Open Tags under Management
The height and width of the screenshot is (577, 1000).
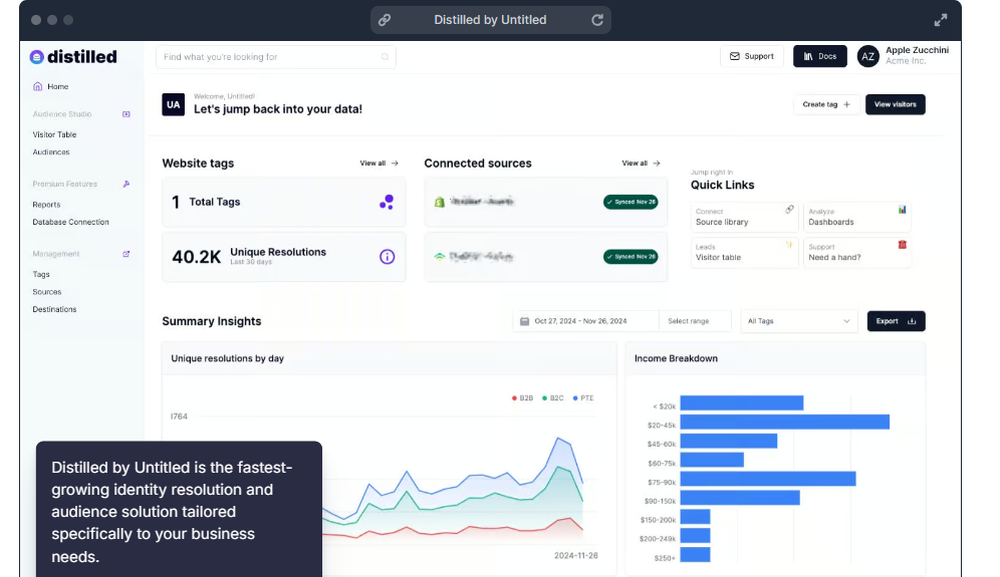click(41, 274)
